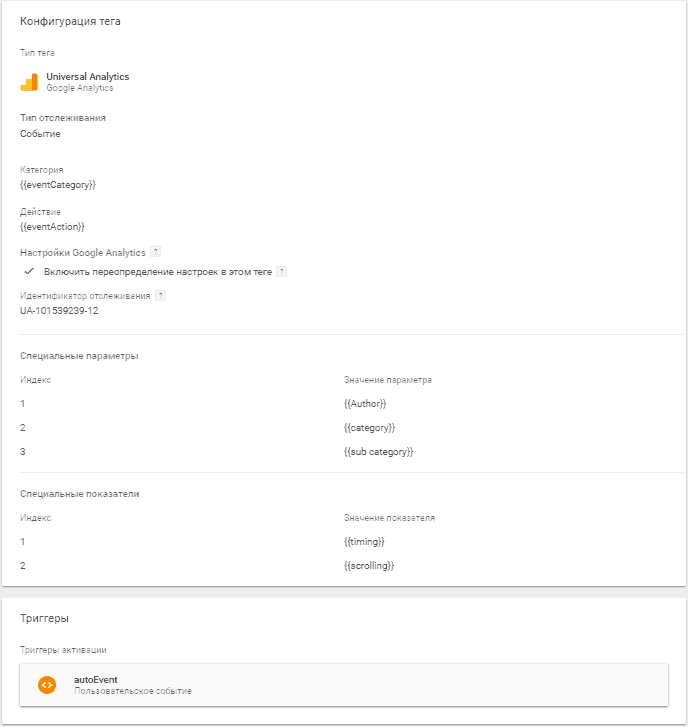The height and width of the screenshot is (727, 688).
Task: Click the Конфигурация тега section header
Action: click(70, 21)
